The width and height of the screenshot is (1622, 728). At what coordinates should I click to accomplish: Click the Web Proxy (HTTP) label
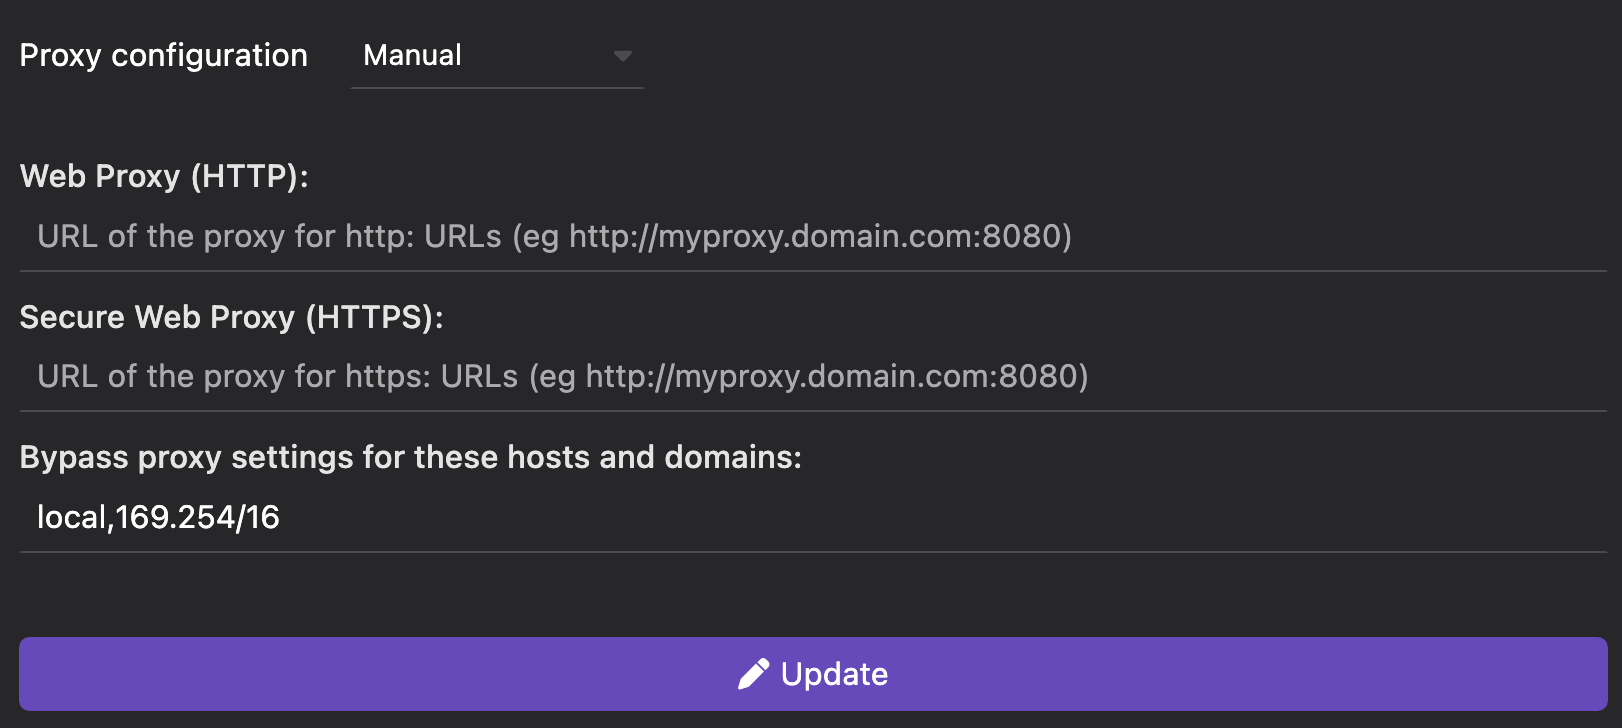(x=164, y=177)
